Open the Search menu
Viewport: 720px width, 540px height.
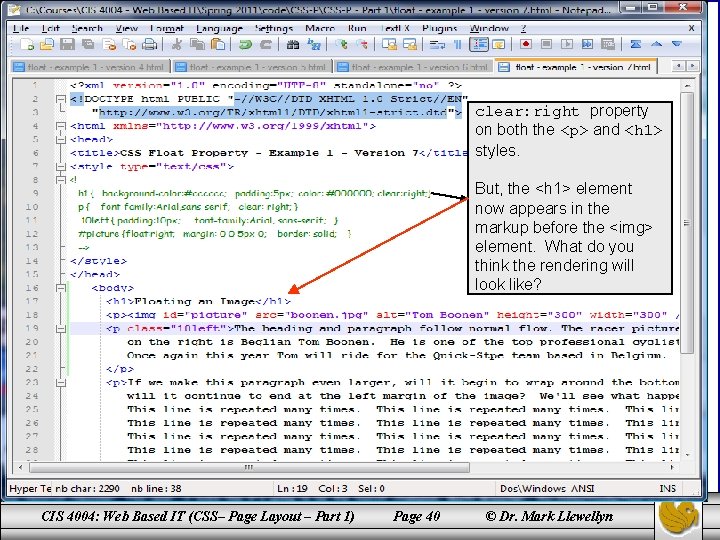point(87,28)
